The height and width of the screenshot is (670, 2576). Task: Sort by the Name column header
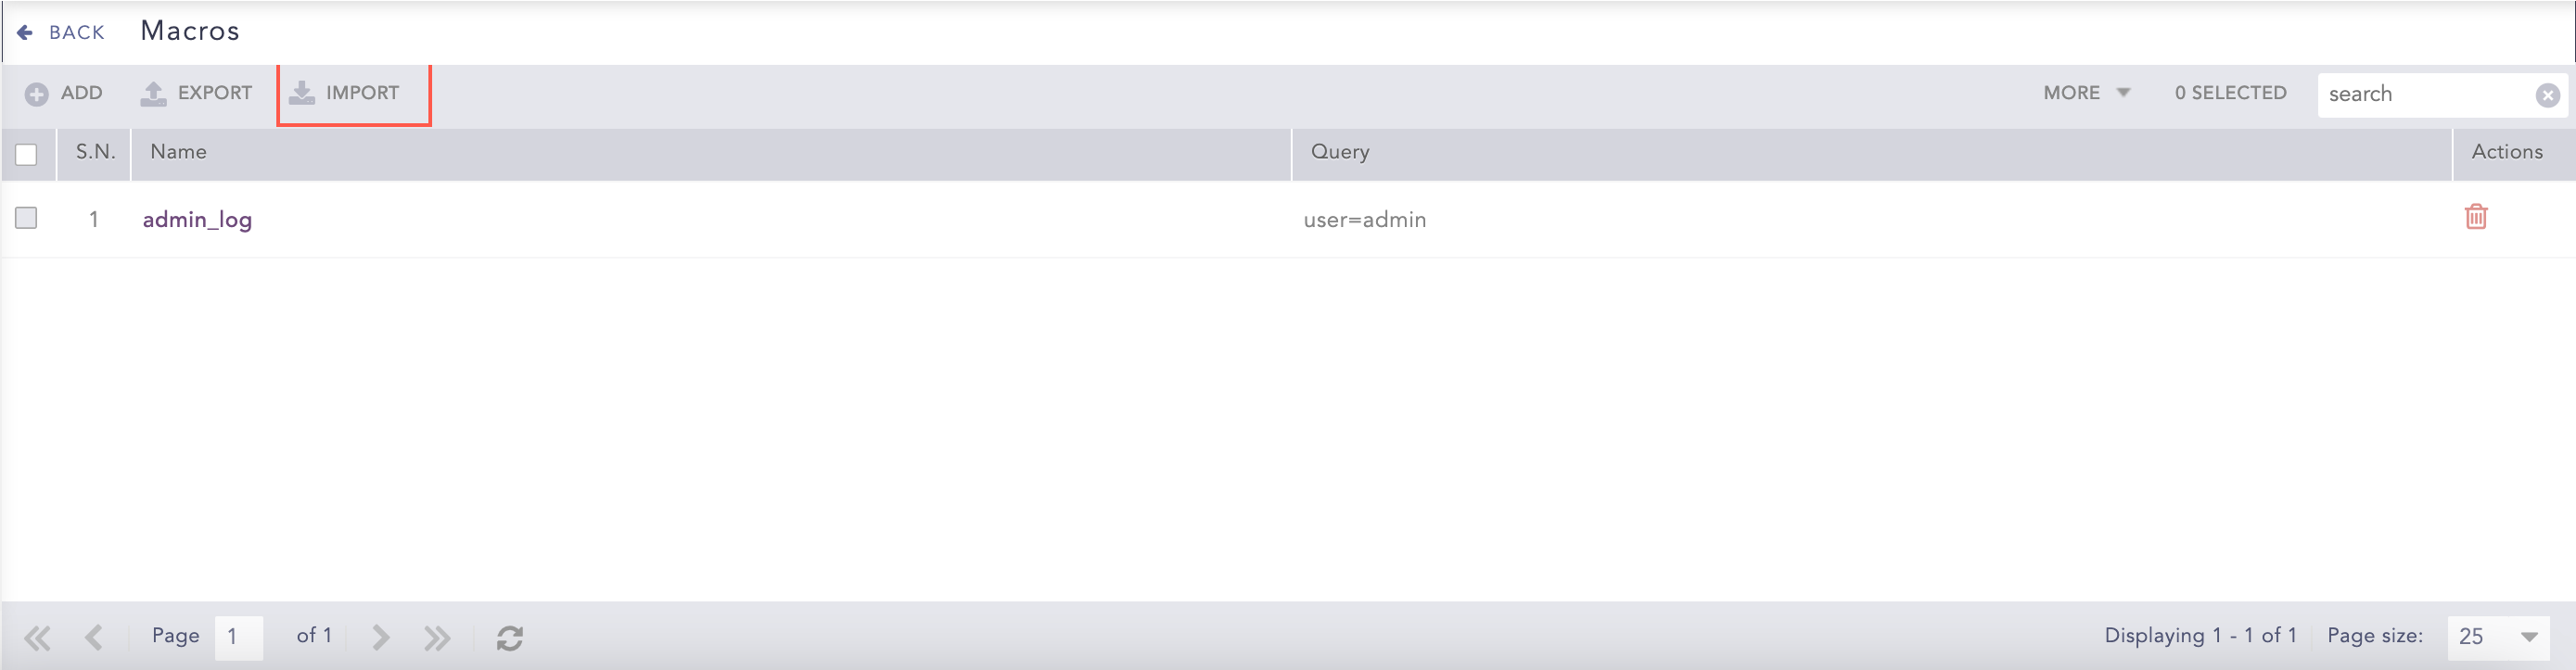179,152
